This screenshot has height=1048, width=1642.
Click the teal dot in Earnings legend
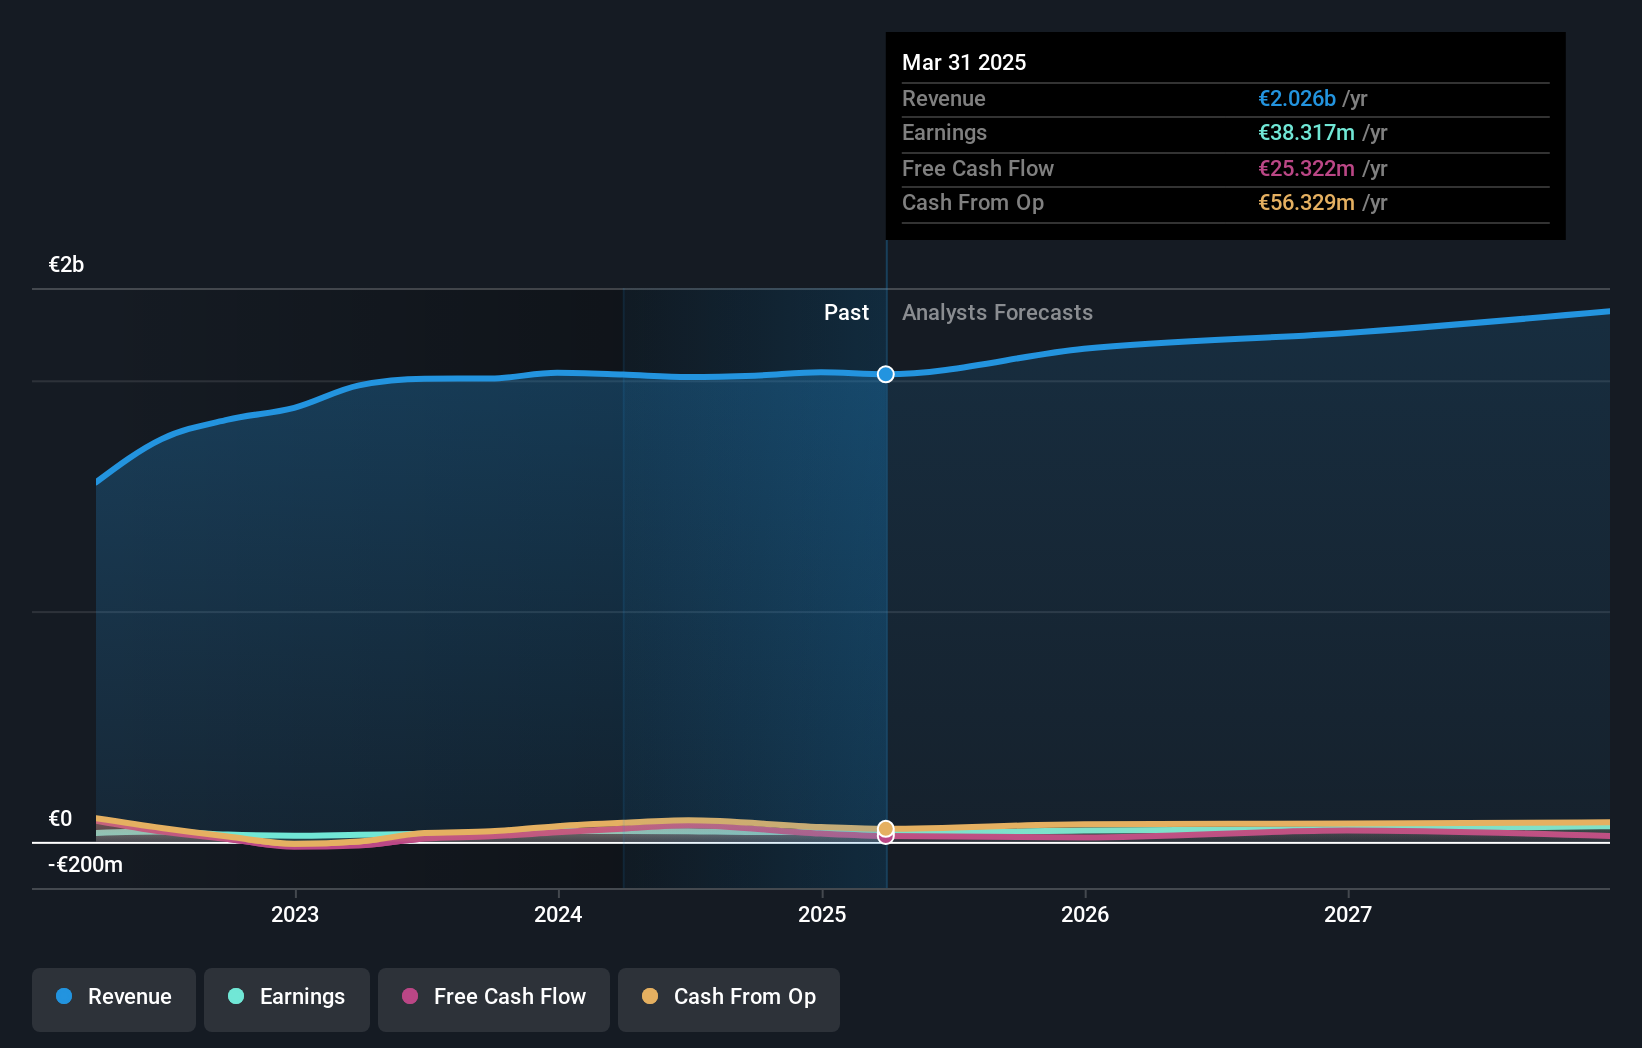click(x=236, y=996)
